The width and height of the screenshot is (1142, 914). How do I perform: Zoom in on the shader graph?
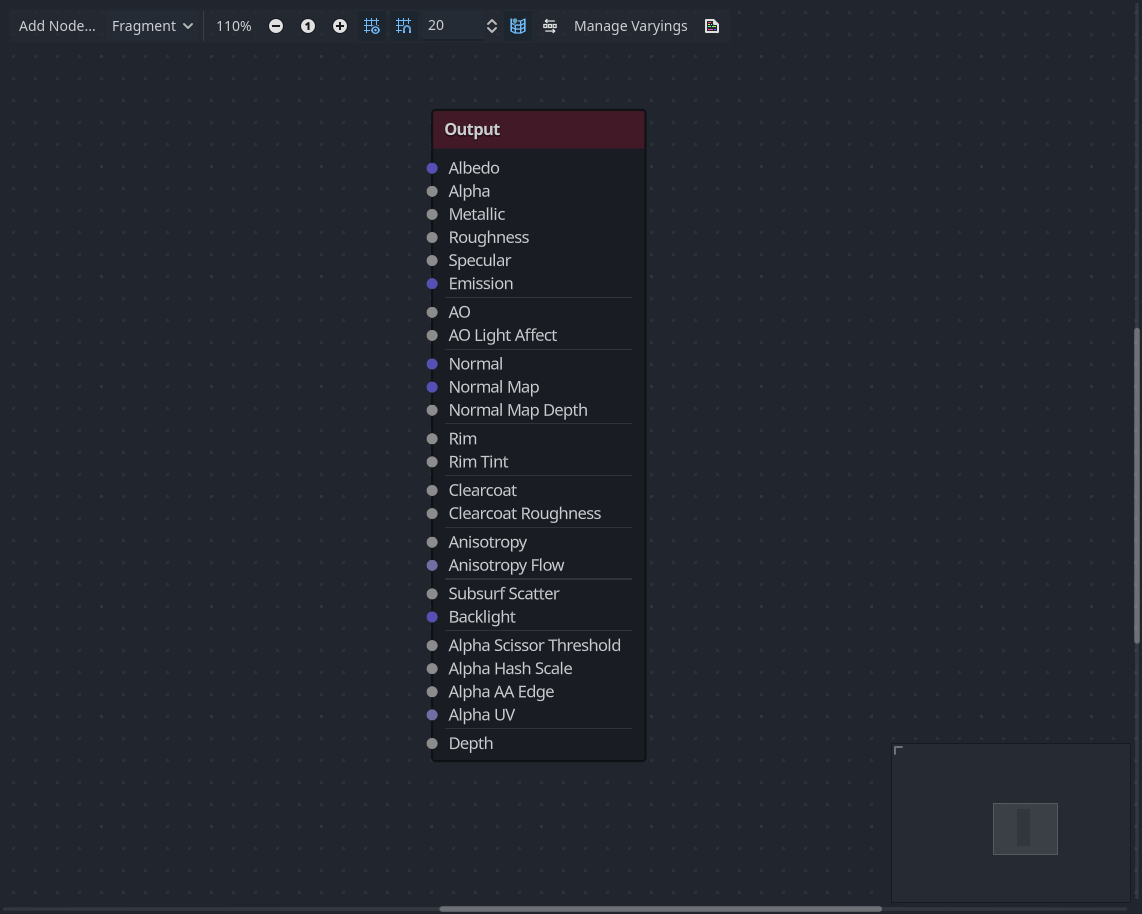point(340,25)
